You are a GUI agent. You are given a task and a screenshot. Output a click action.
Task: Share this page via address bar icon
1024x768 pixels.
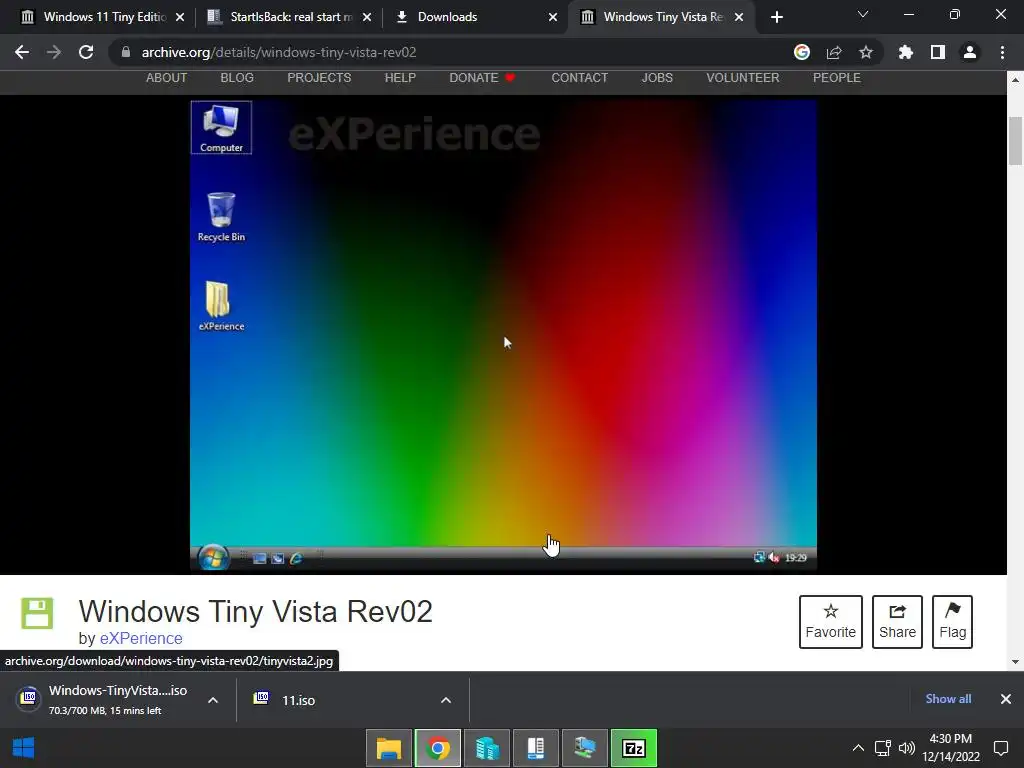833,52
